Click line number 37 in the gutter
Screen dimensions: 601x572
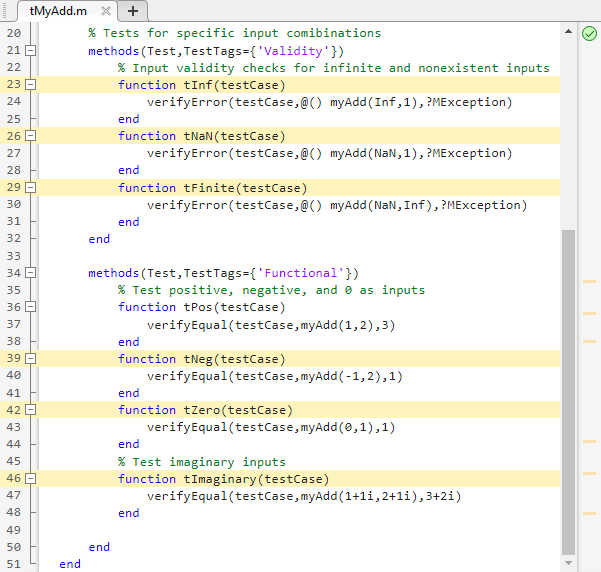tap(13, 325)
